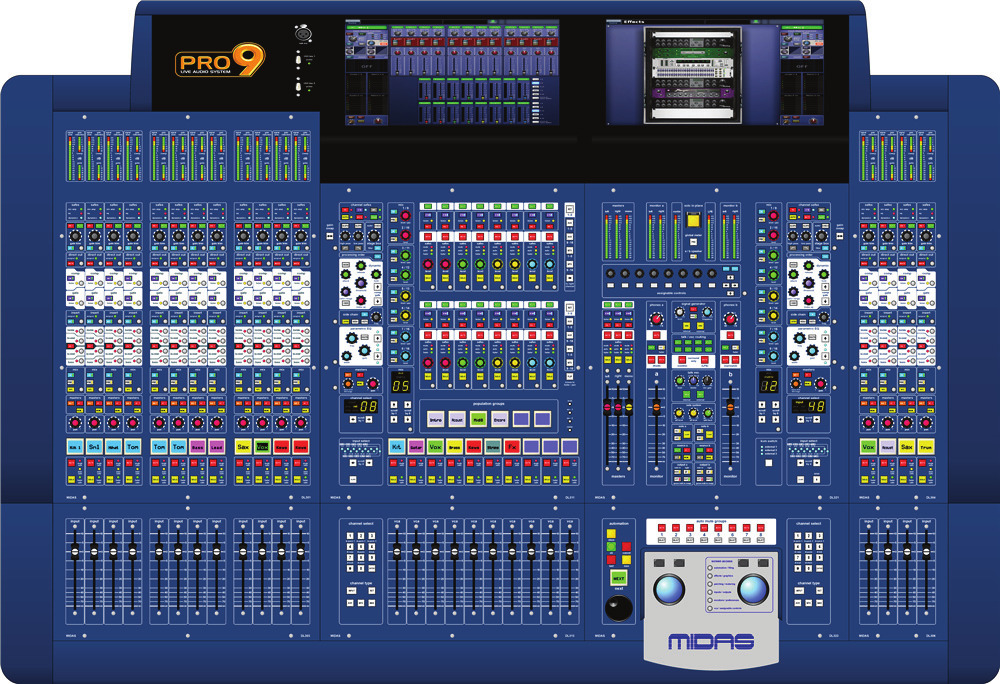The height and width of the screenshot is (684, 1000).
Task: Click the yellow solo in place button
Action: tap(693, 221)
